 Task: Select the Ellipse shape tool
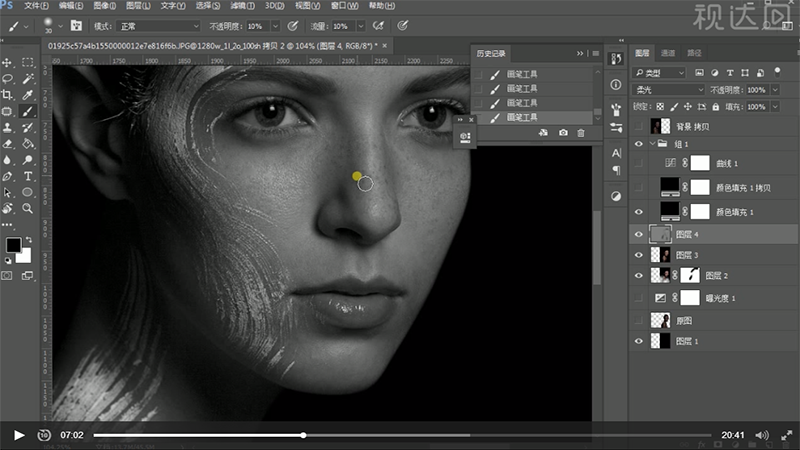tap(28, 193)
